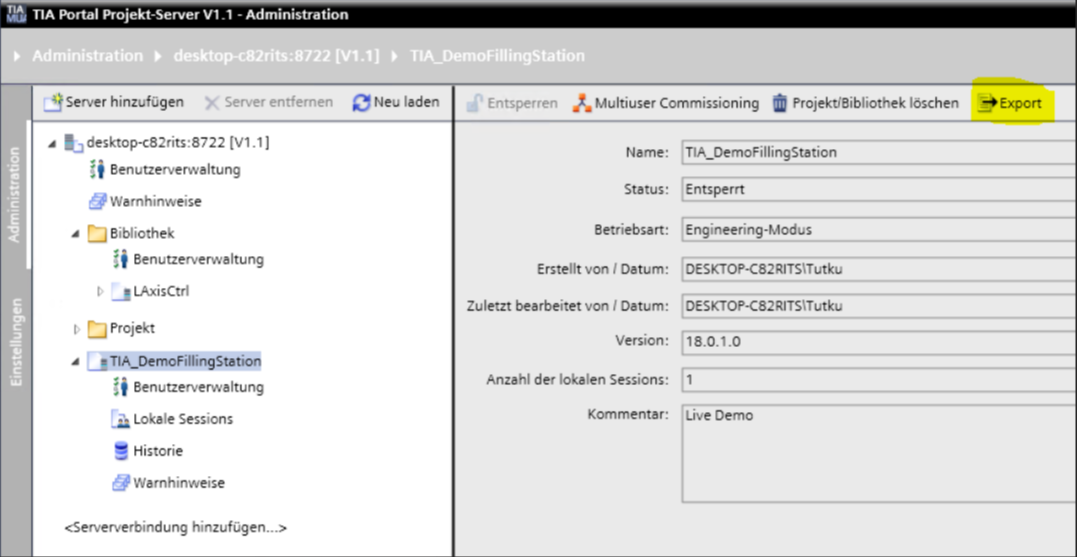
Task: Click the Status field showing Entsperrt
Action: click(x=878, y=191)
